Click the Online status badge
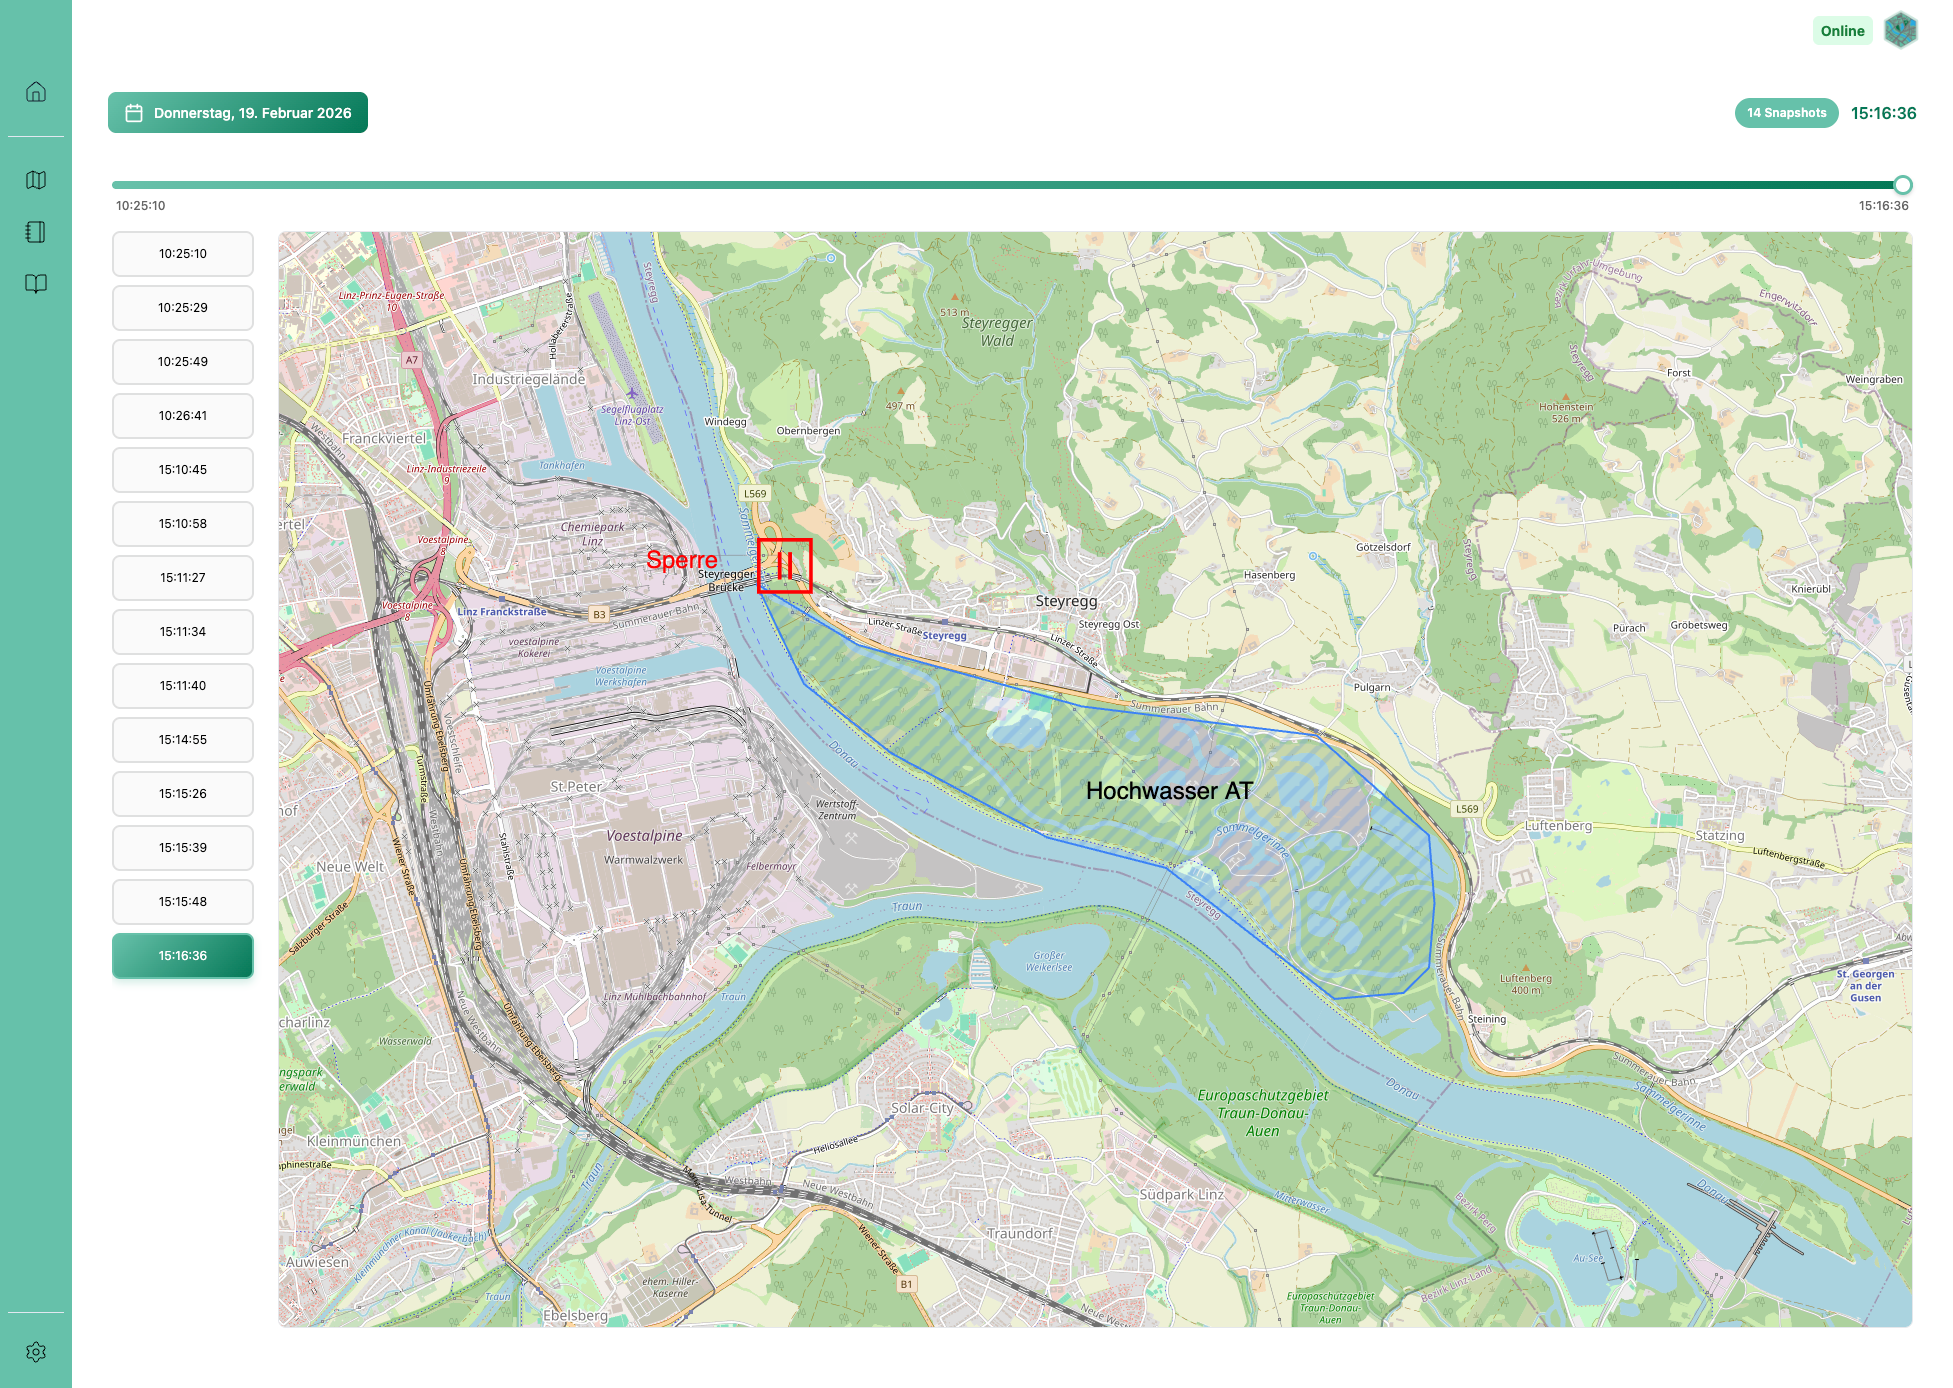 point(1842,31)
